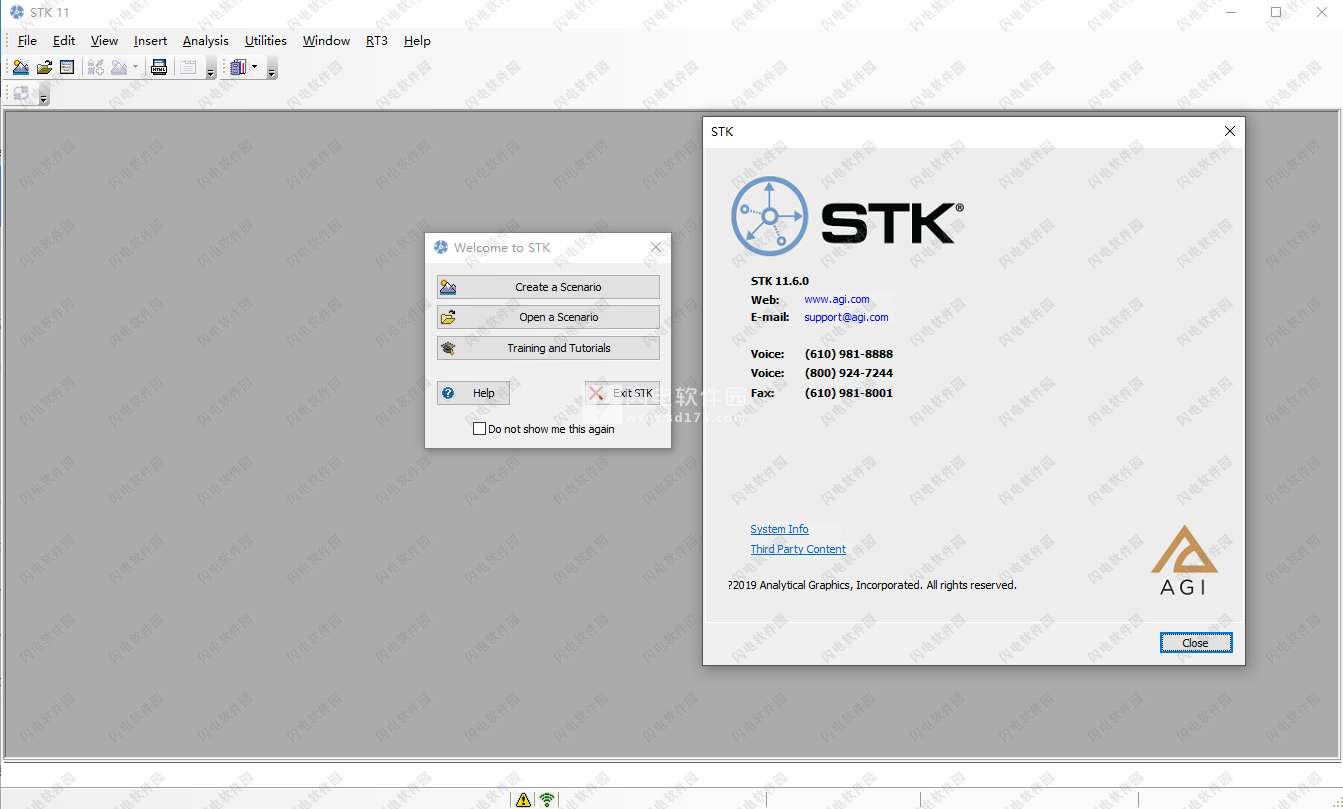The width and height of the screenshot is (1343, 809).
Task: Open www.agi.com link
Action: (837, 299)
